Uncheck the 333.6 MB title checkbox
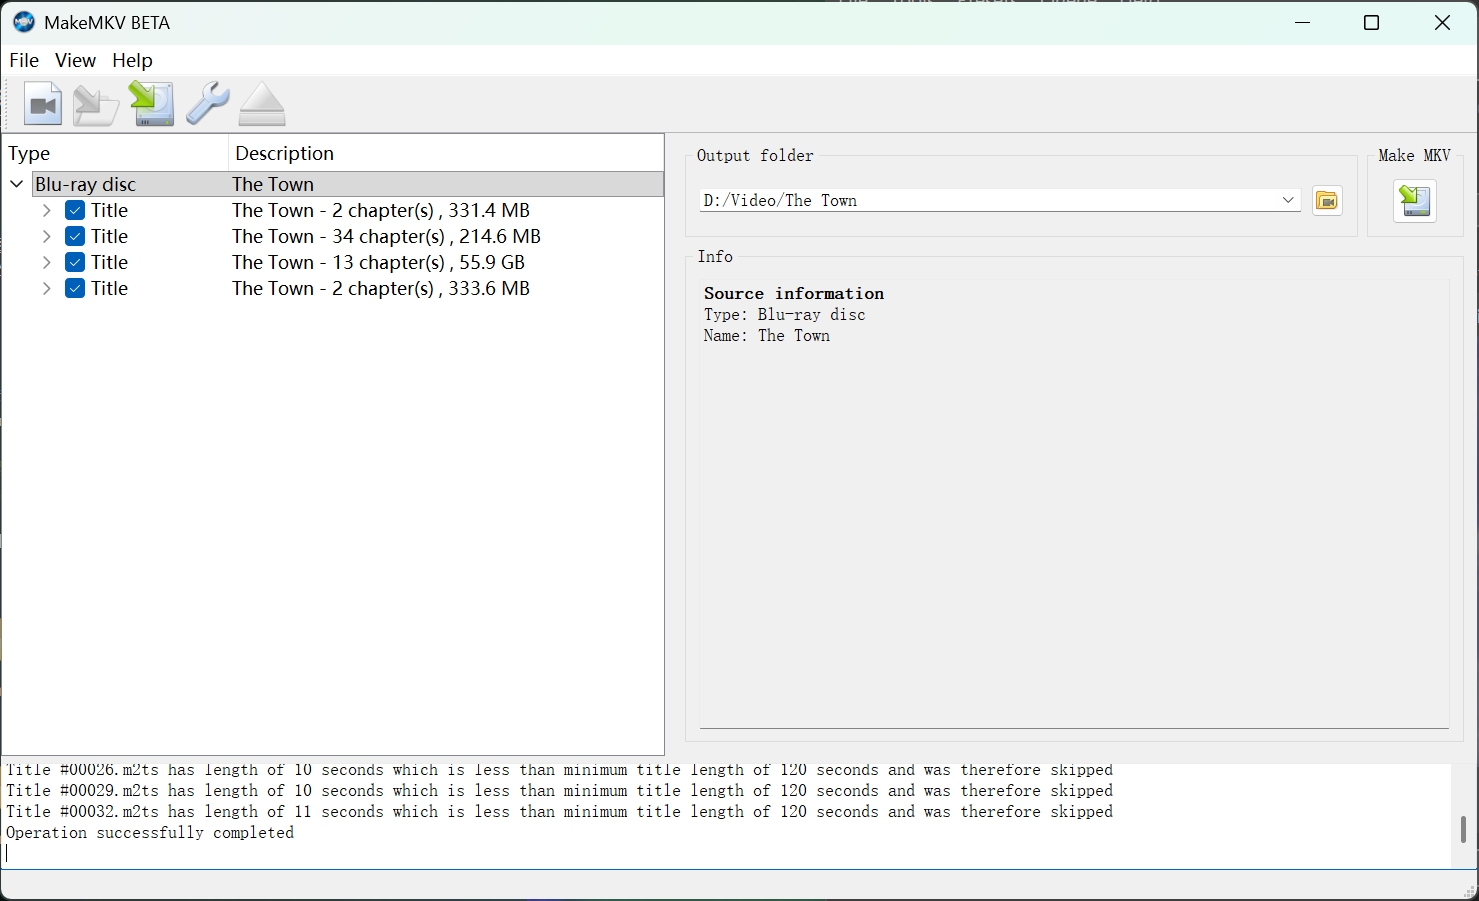This screenshot has height=901, width=1479. (x=75, y=288)
